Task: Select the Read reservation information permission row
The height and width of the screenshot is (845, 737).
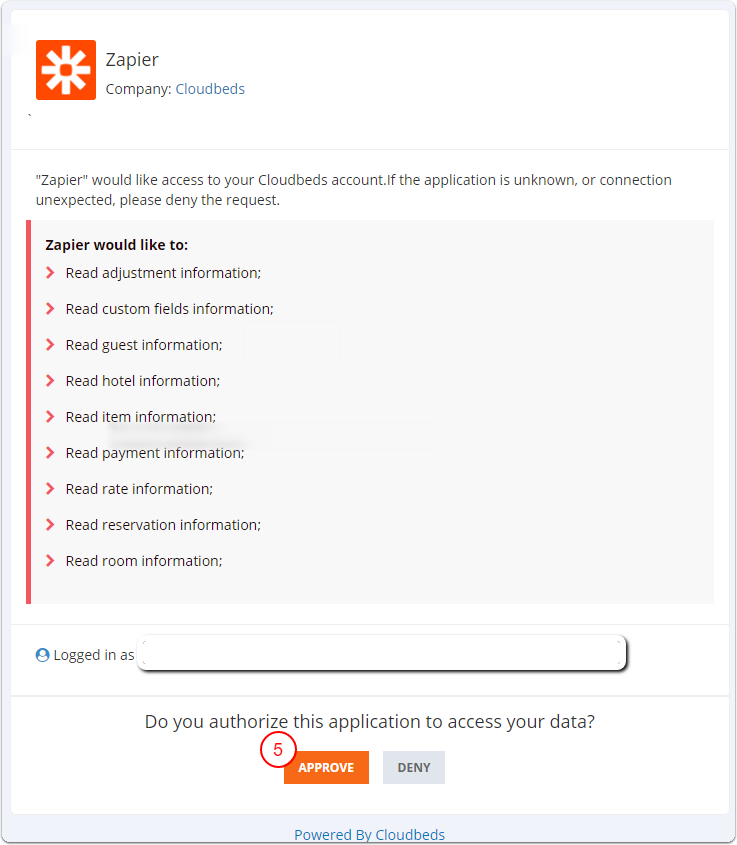Action: pyautogui.click(x=163, y=525)
